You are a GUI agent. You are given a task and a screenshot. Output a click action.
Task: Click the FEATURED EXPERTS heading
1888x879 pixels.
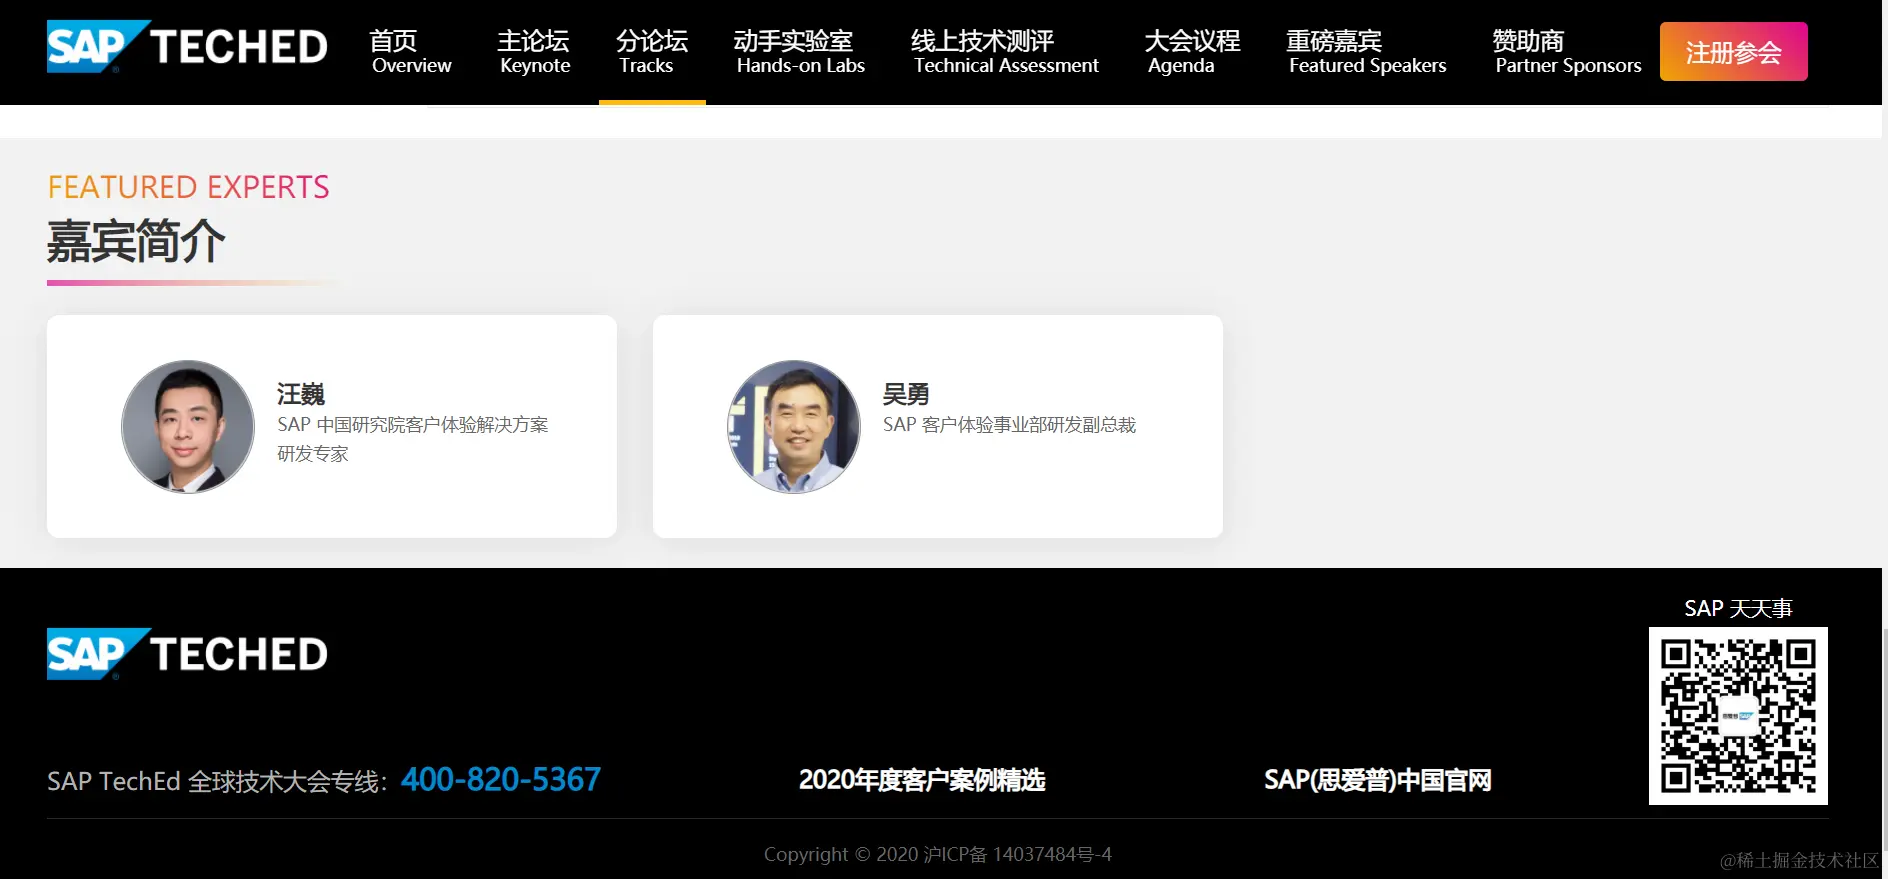click(x=189, y=187)
